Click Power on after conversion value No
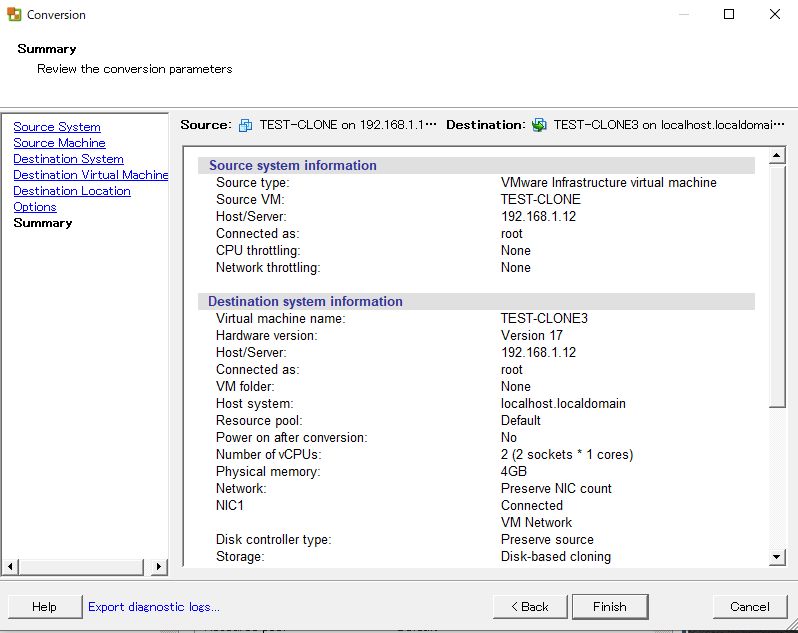Image resolution: width=798 pixels, height=633 pixels. point(508,437)
